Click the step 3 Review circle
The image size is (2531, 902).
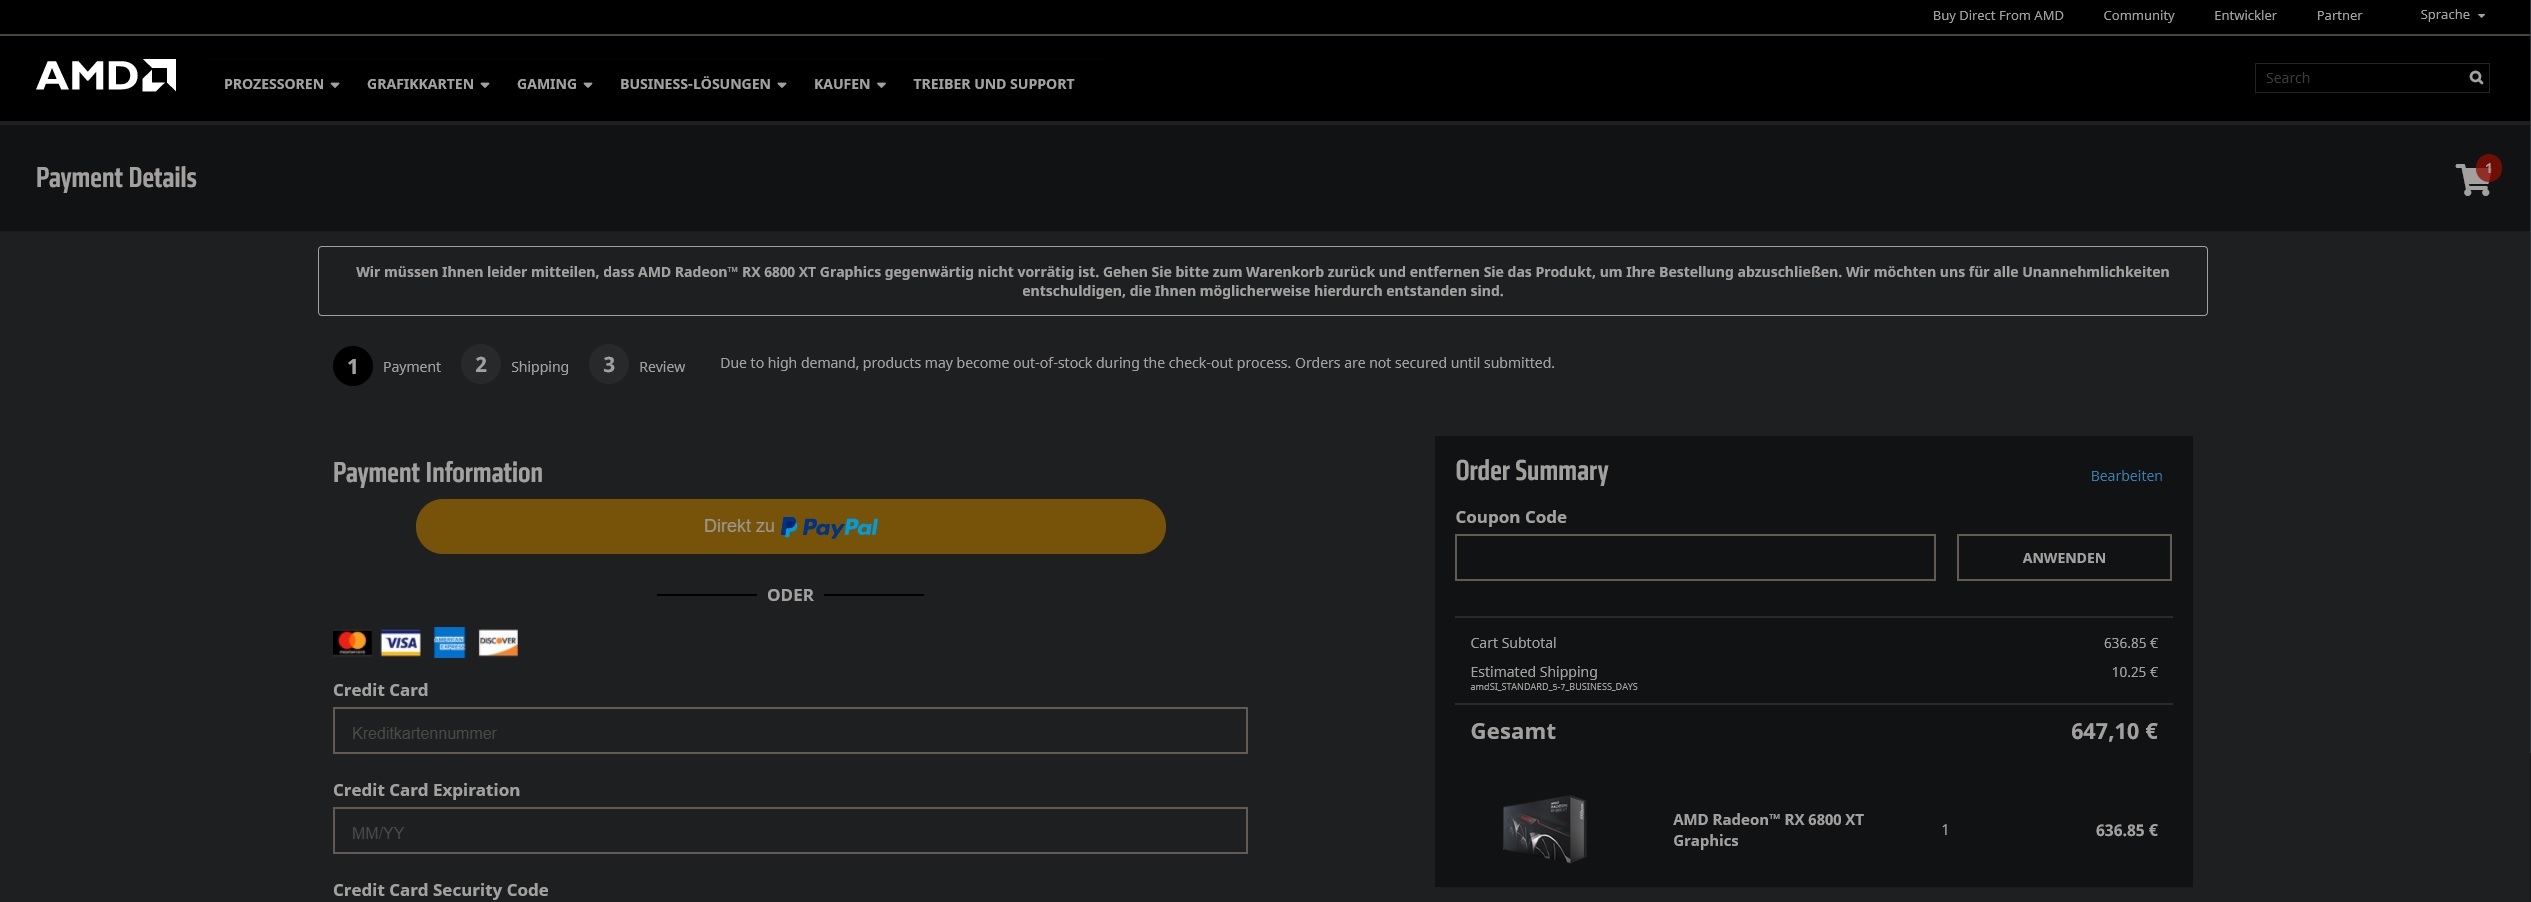[x=609, y=365]
